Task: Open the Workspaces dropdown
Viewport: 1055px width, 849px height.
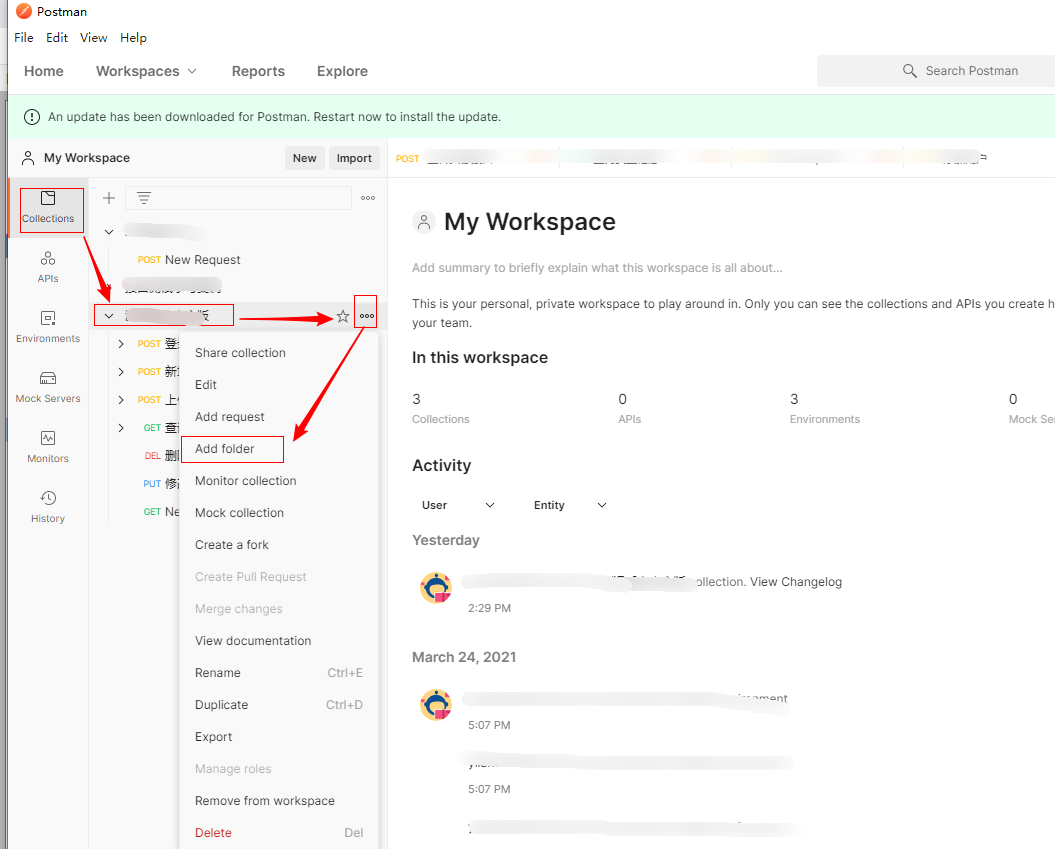Action: [x=146, y=71]
